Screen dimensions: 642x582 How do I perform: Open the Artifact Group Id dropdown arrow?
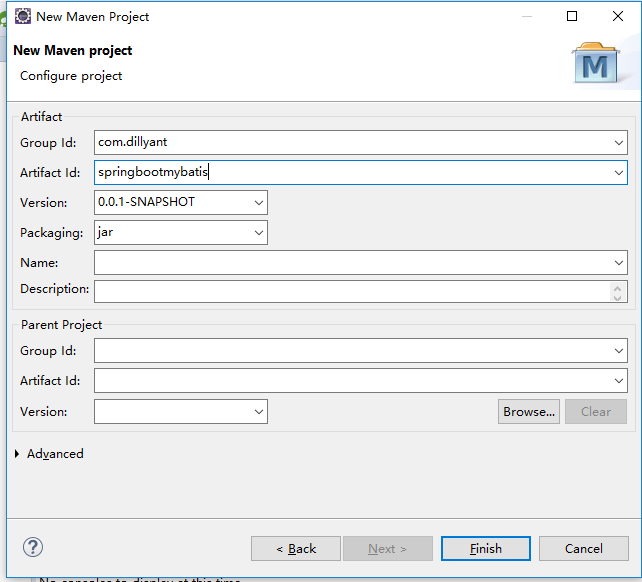[x=619, y=143]
